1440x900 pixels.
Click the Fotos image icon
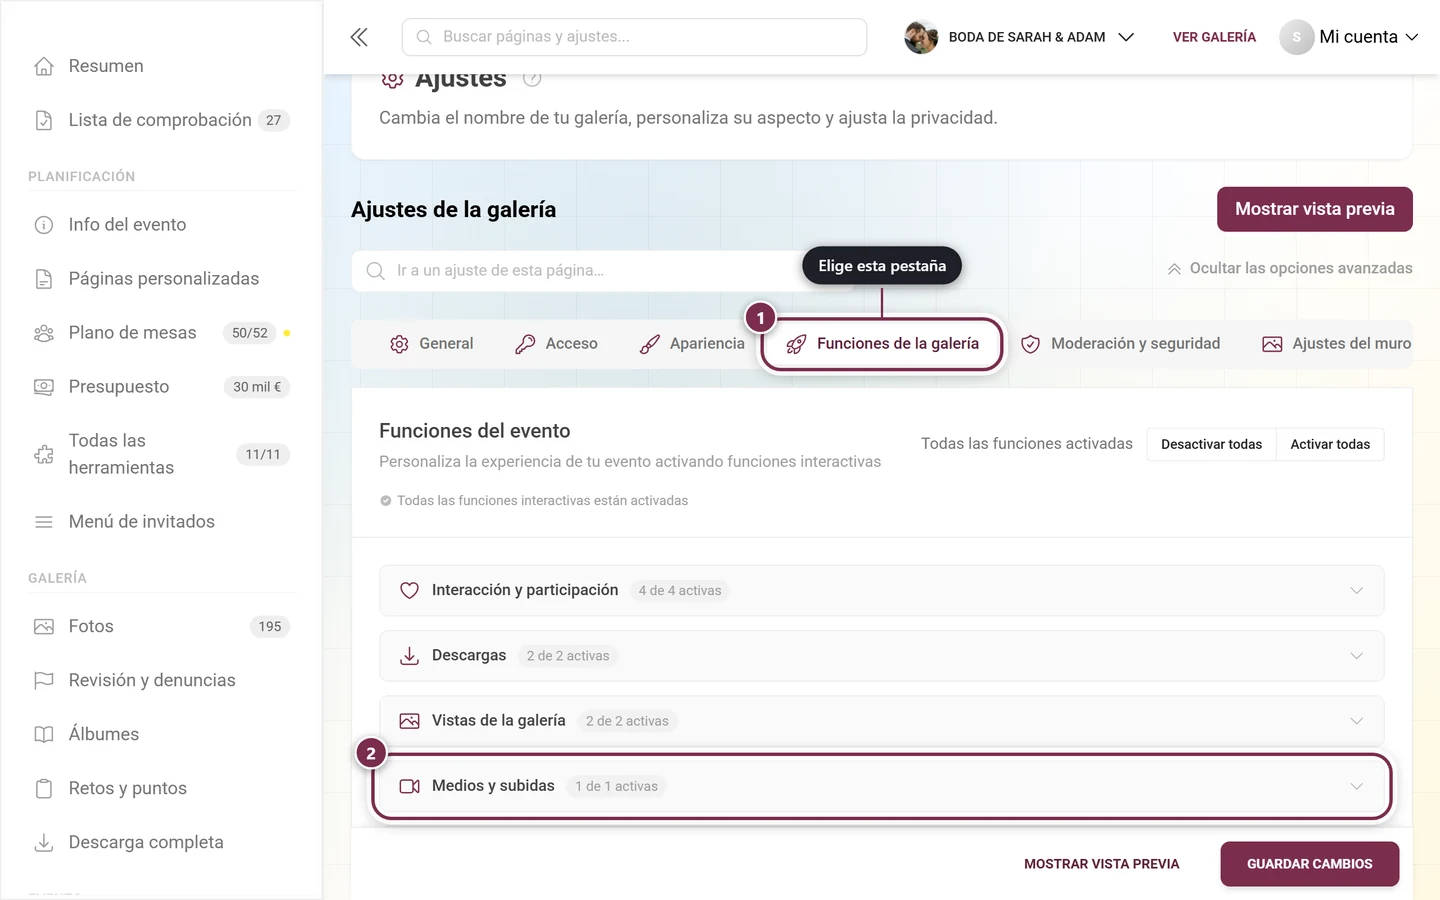[44, 627]
